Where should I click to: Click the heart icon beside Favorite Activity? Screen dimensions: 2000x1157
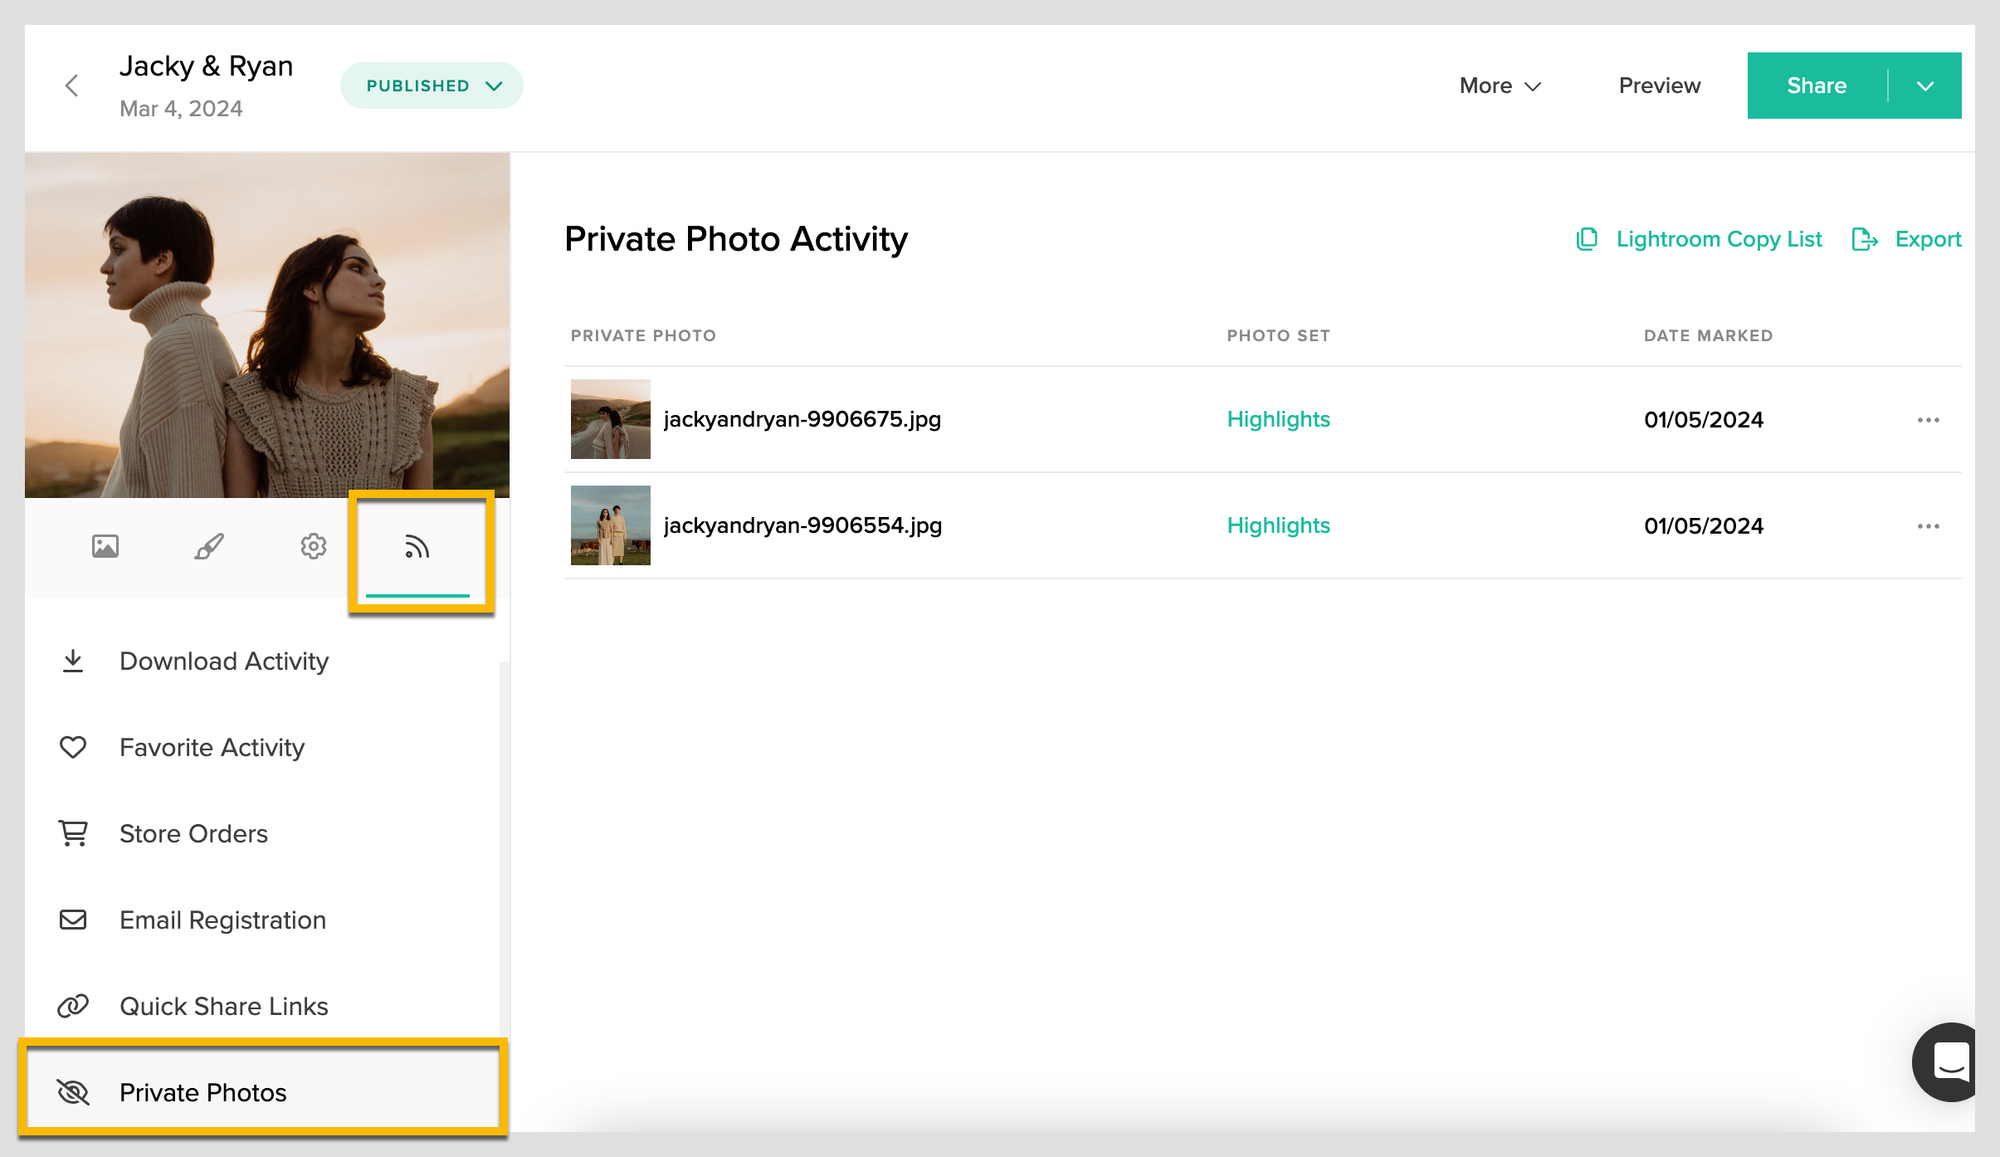click(x=73, y=746)
